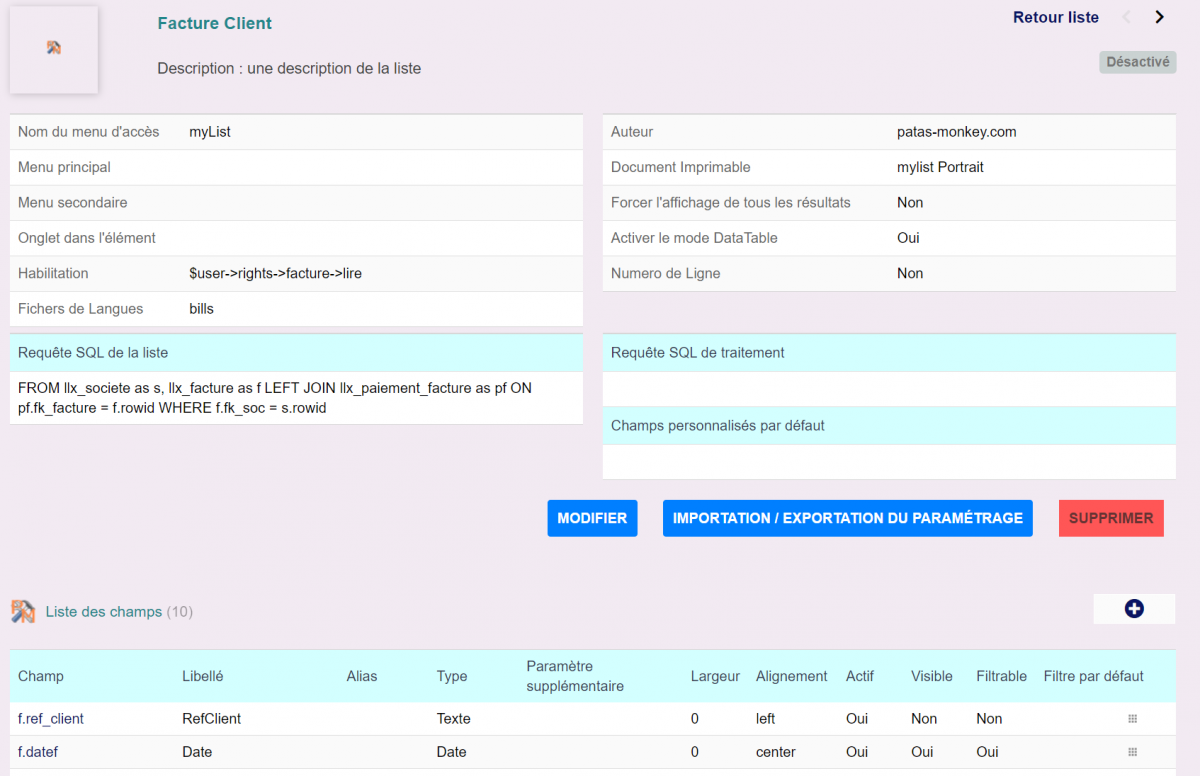
Task: Go to the next list record arrow
Action: (x=1159, y=17)
